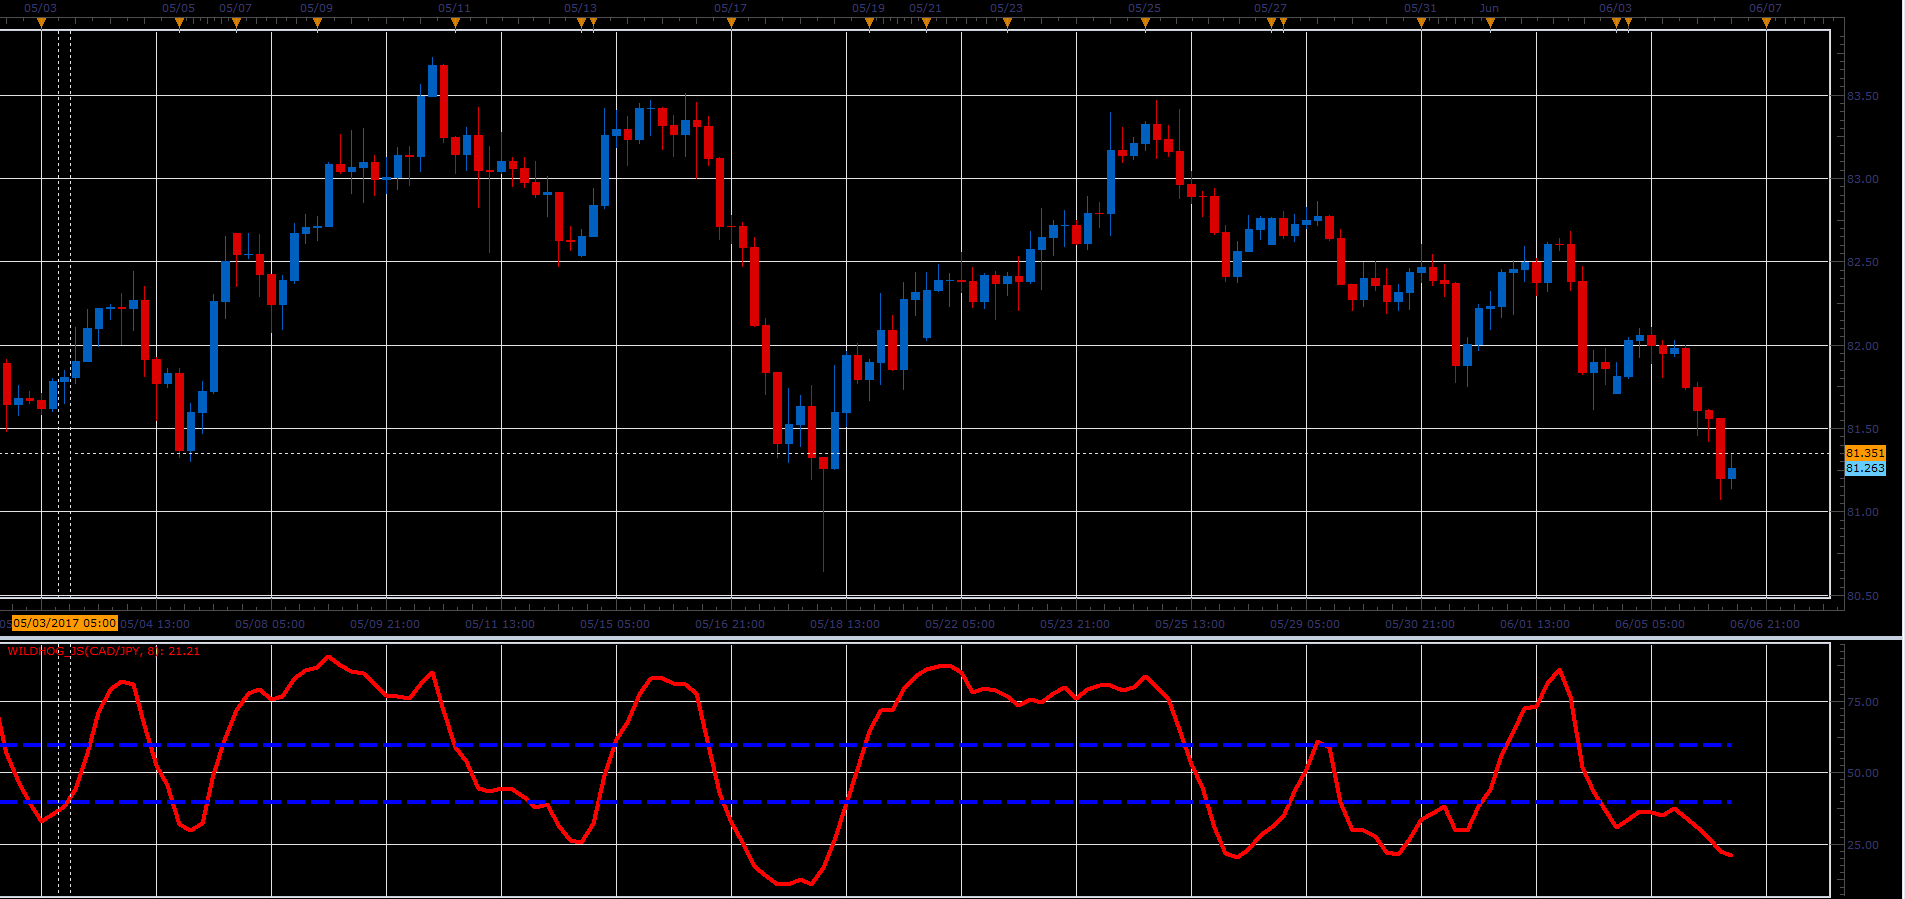1905x899 pixels.
Task: Click the orange marker under date 05/31
Action: click(x=1421, y=23)
